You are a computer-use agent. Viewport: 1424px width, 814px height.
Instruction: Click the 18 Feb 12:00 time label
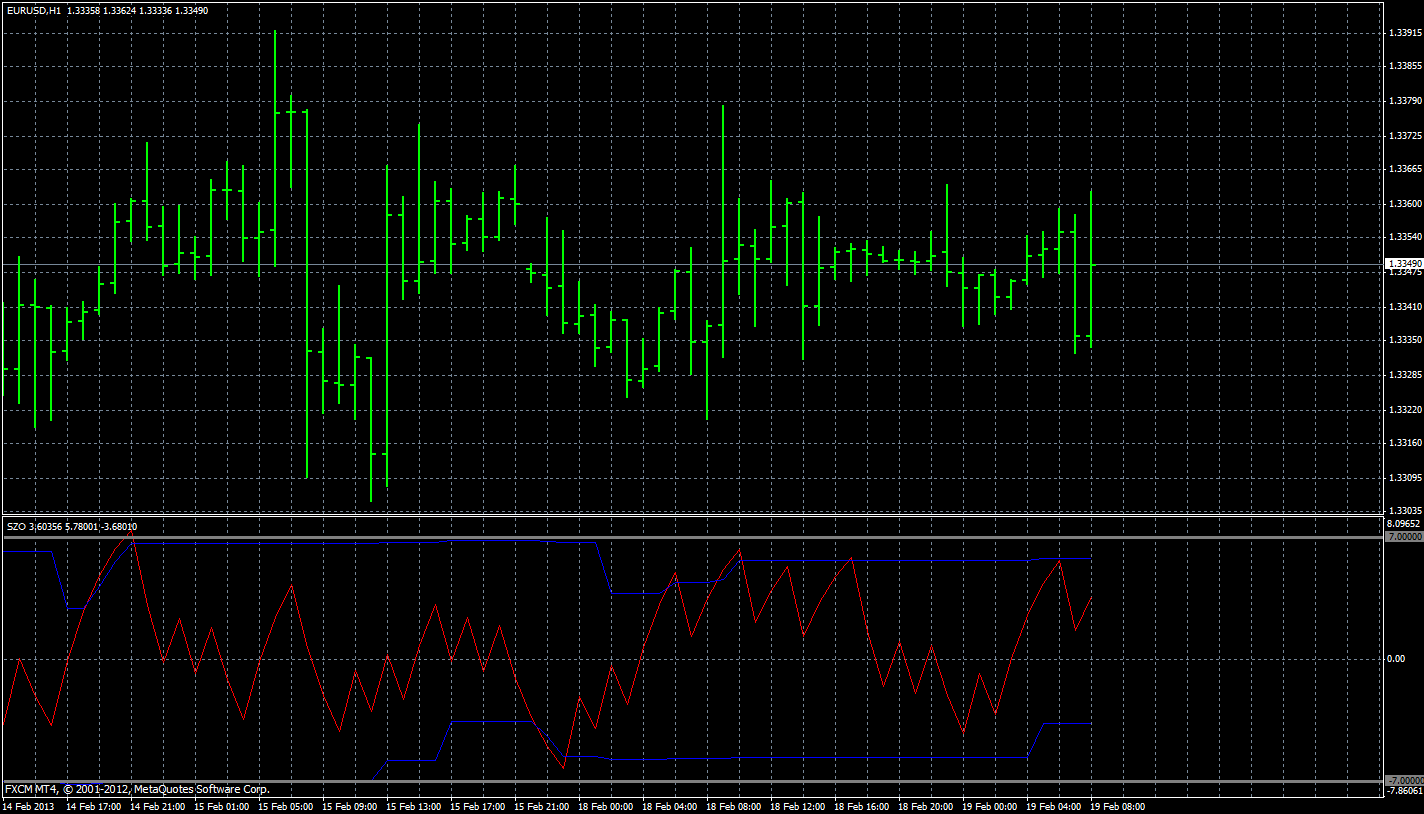click(797, 806)
